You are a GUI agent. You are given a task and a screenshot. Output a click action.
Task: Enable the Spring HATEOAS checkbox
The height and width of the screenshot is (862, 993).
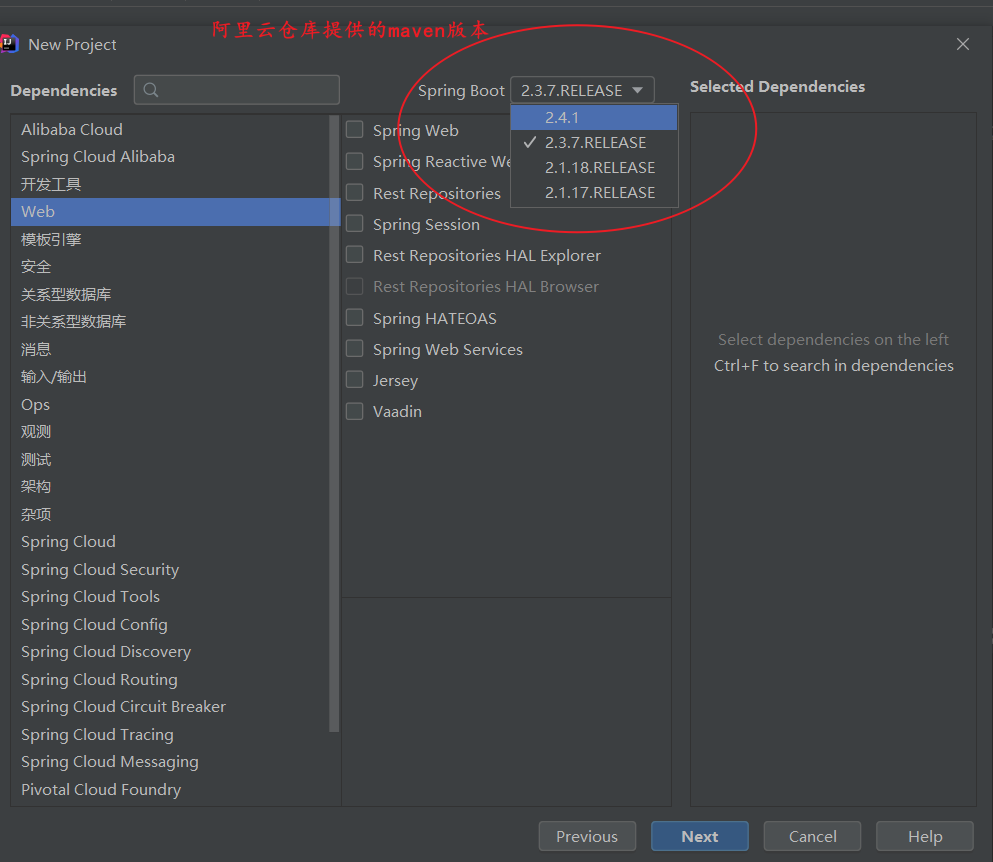(355, 318)
